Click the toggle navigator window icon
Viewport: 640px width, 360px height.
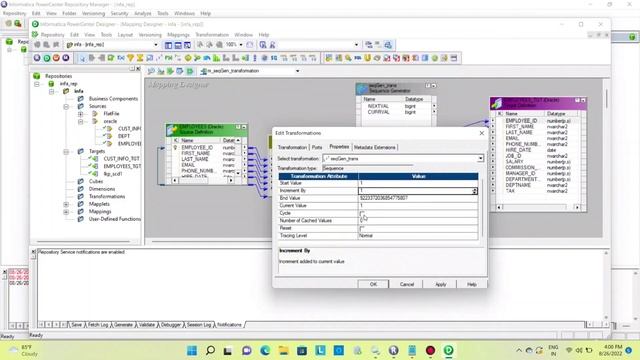168,45
